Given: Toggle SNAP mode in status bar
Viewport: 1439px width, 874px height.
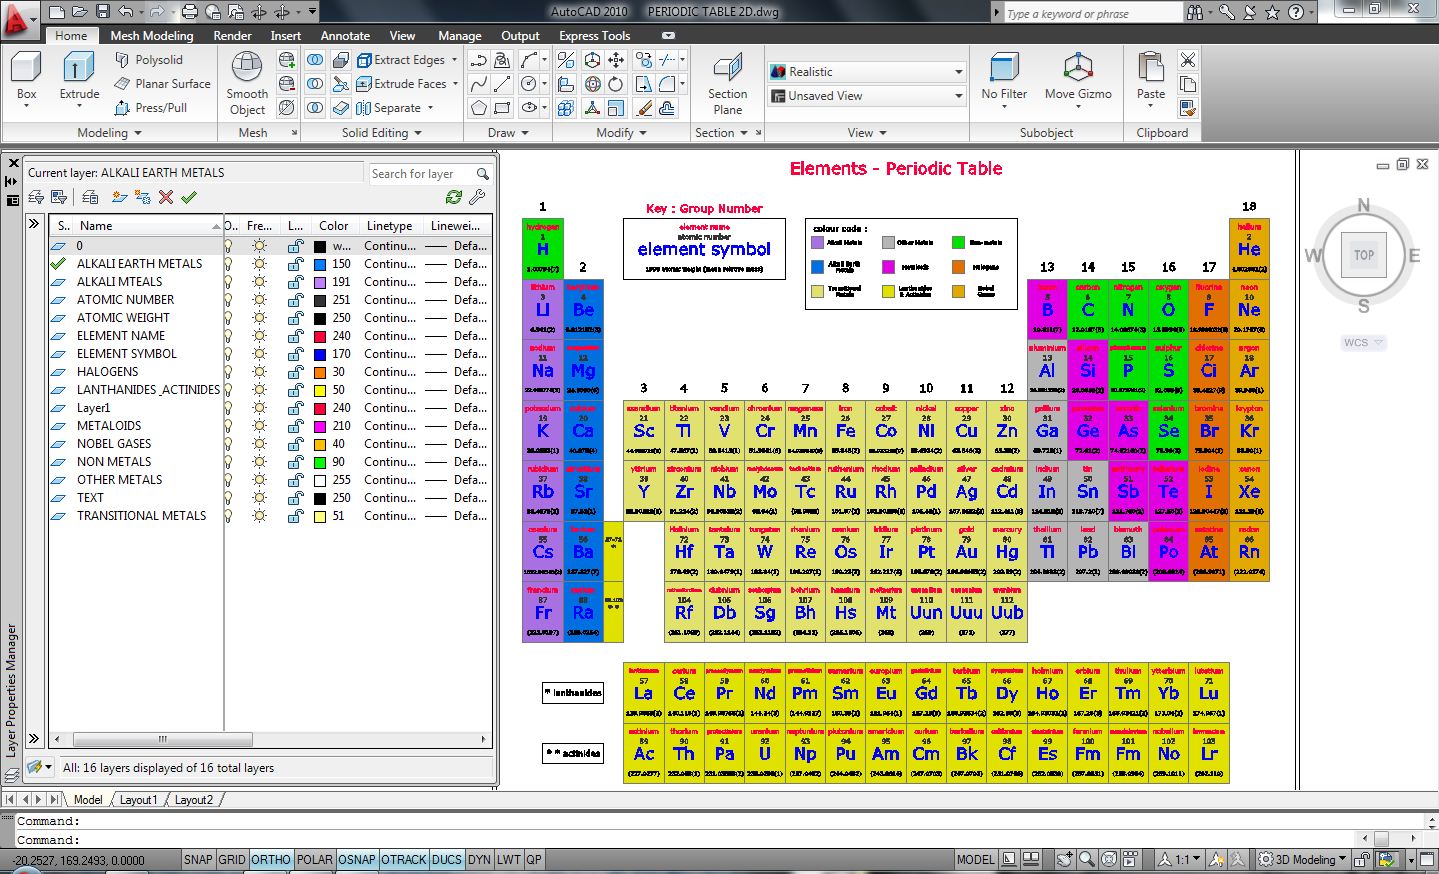Looking at the screenshot, I should tap(198, 859).
